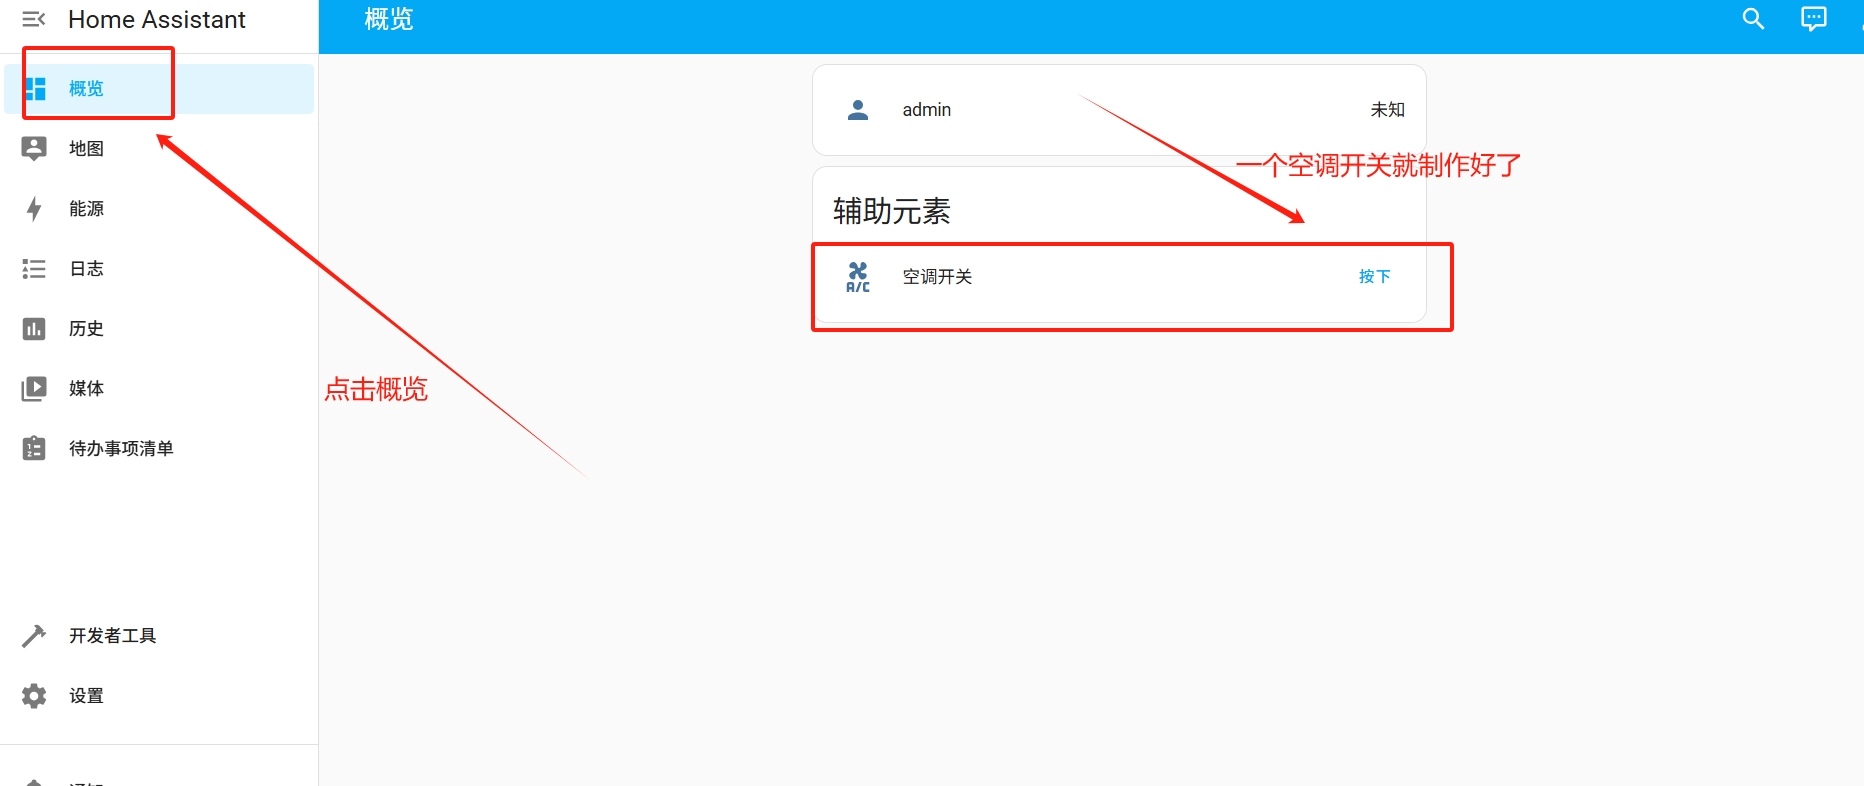Open the assistant chat icon in header
This screenshot has width=1864, height=786.
(x=1813, y=19)
